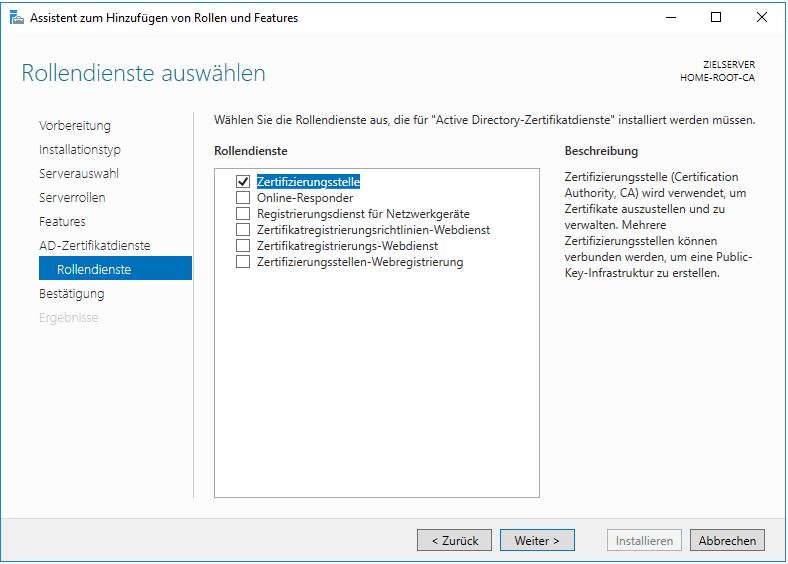Image resolution: width=788 pixels, height=564 pixels.
Task: Tick Zertifikatregistrierungsrichtlinien-Webdienst checkbox
Action: tap(242, 230)
